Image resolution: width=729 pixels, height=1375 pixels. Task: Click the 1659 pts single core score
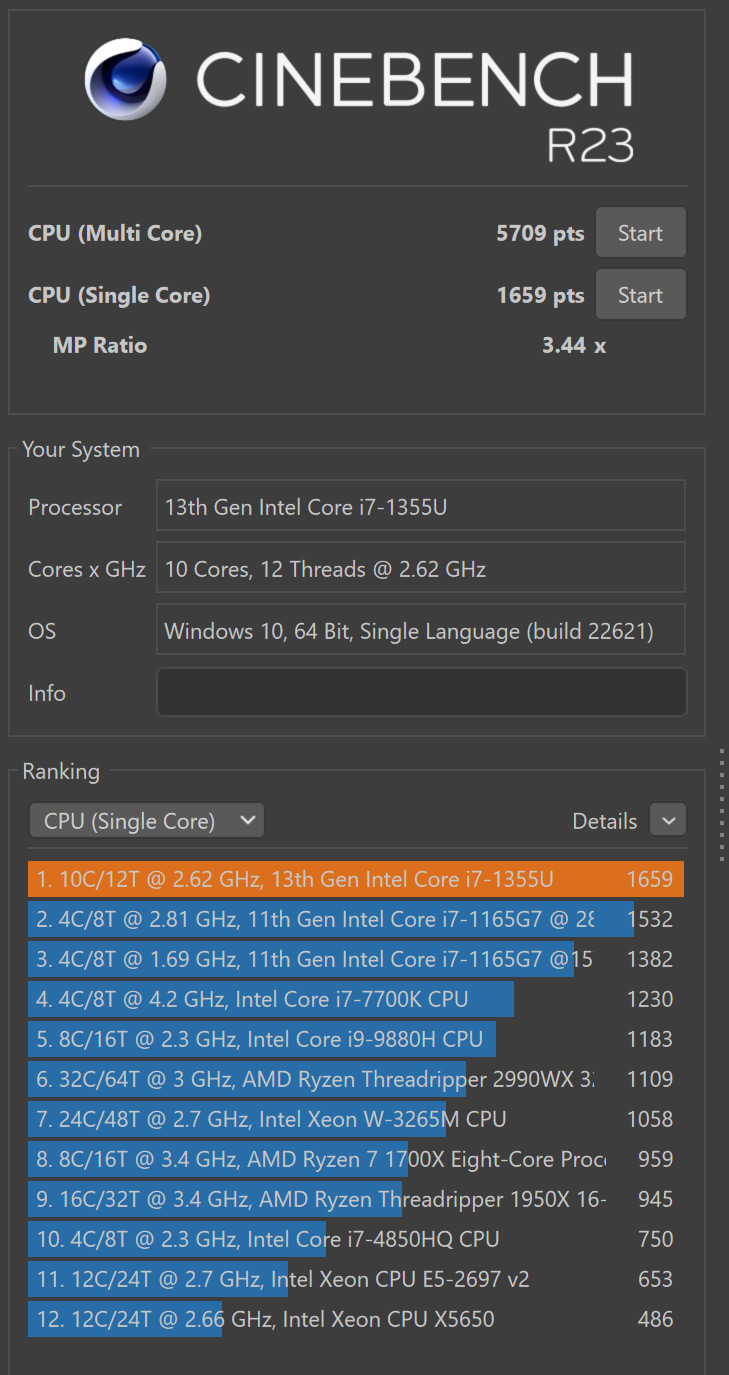(x=540, y=295)
